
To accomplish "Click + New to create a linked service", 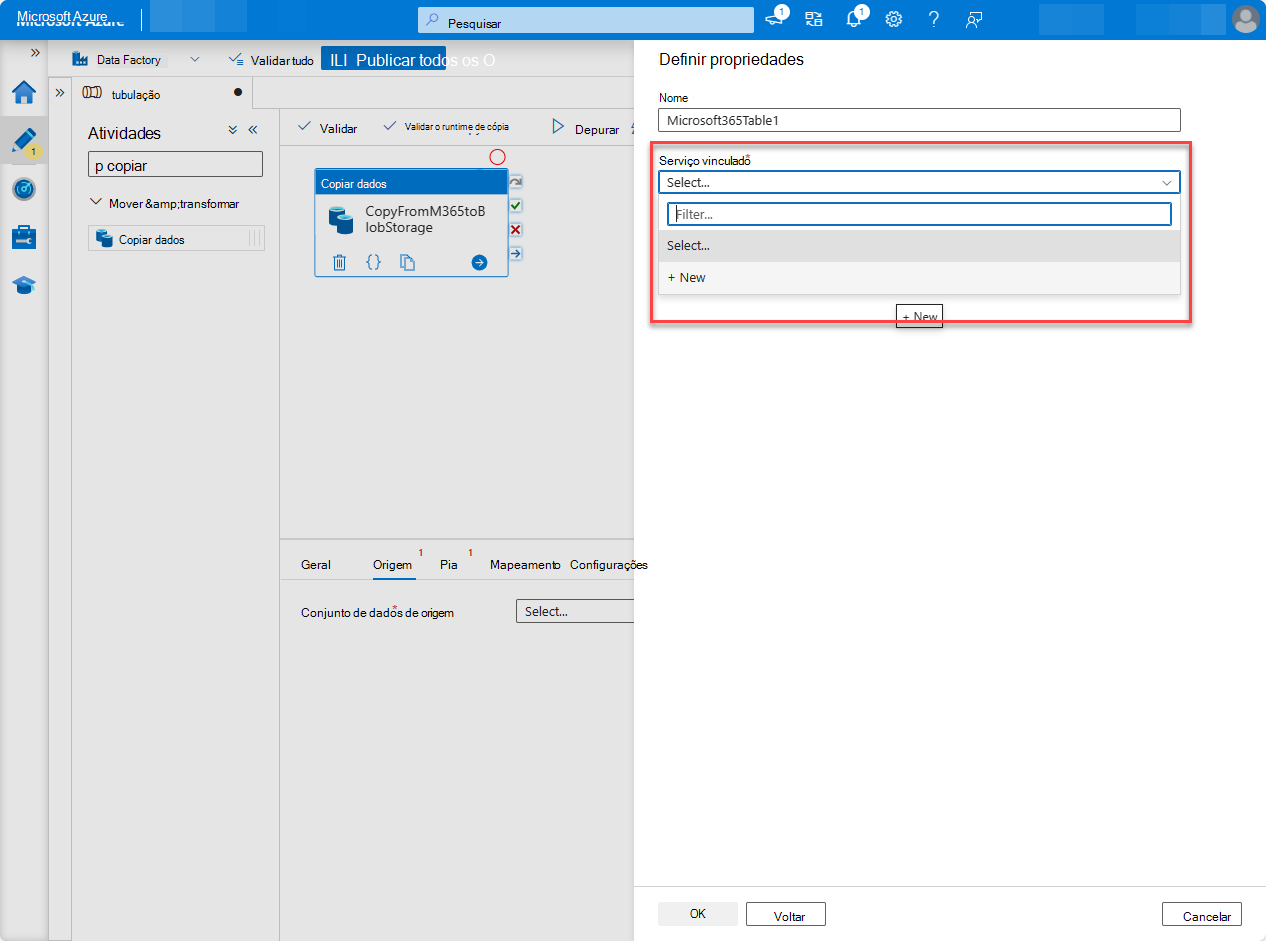I will click(686, 277).
